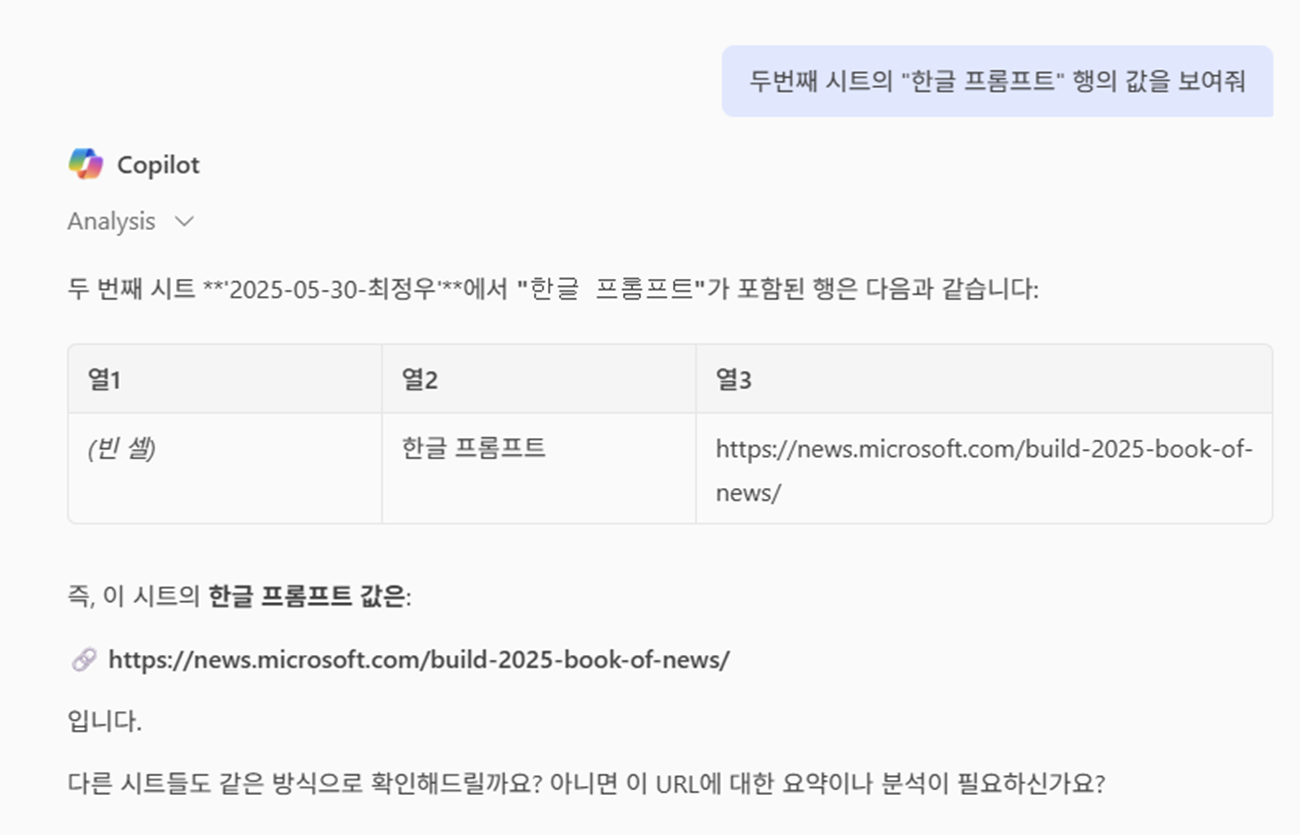Click the chain link icon beside the URL

(84, 660)
